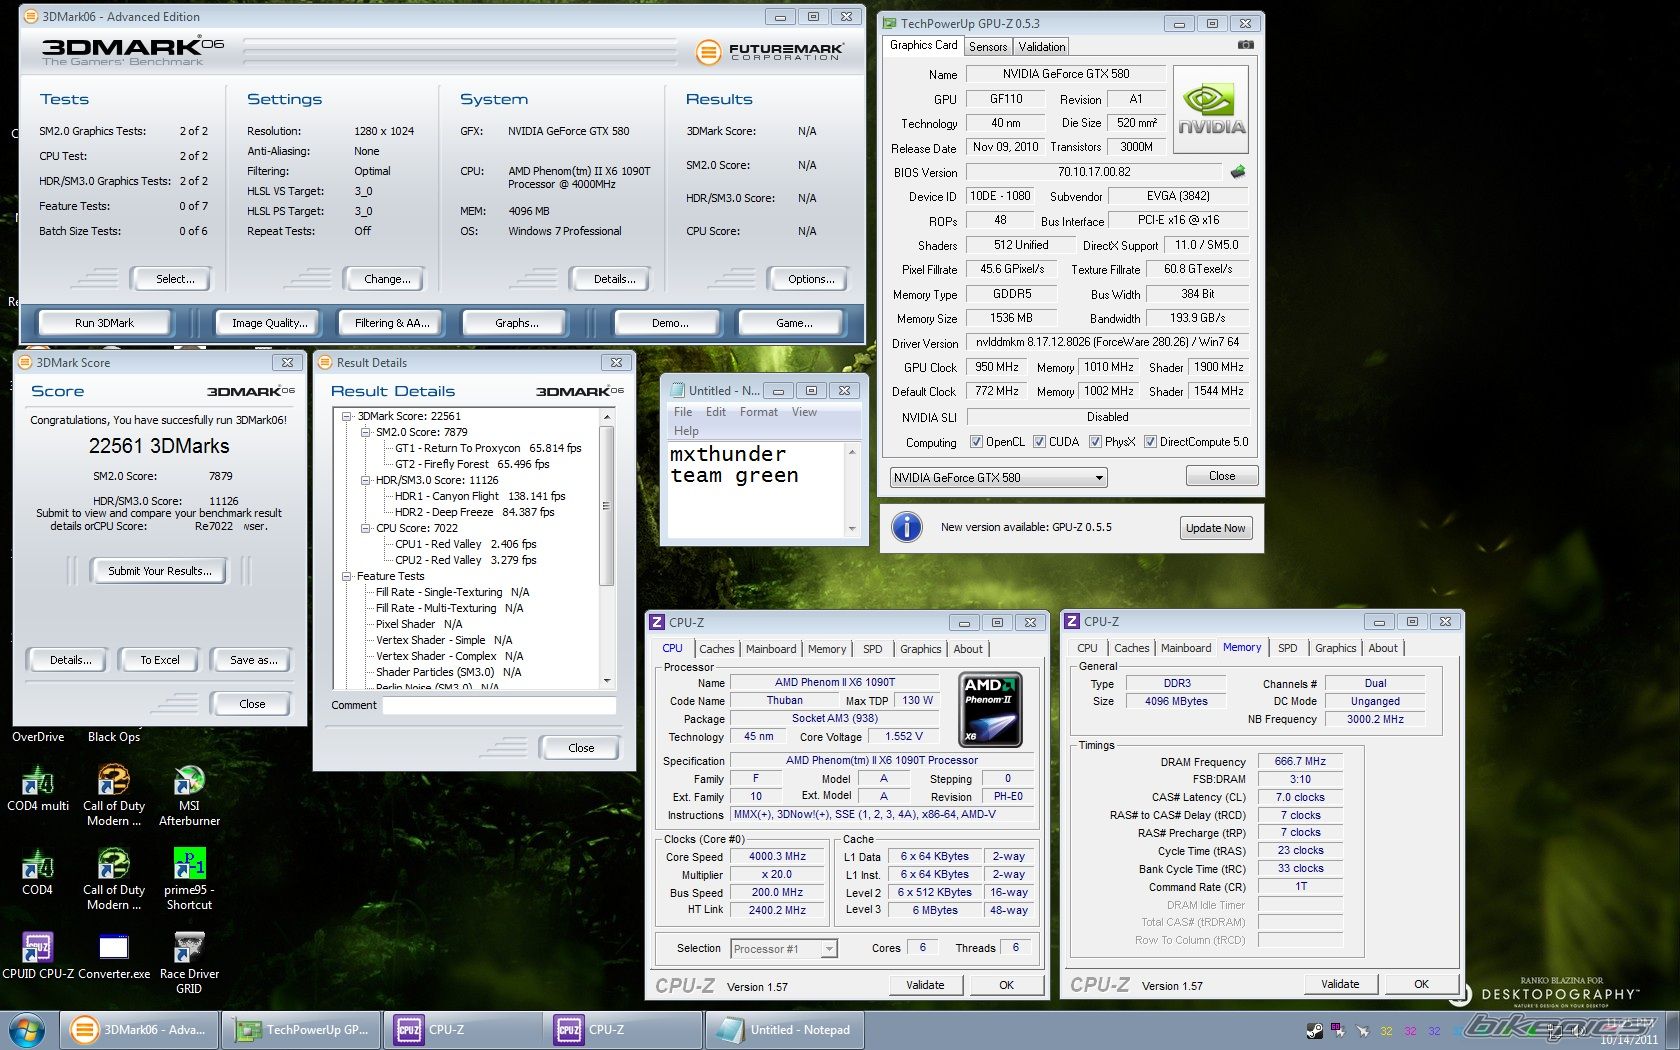The height and width of the screenshot is (1050, 1680).
Task: Click the GPU-Z screenshot camera icon
Action: point(1245,45)
